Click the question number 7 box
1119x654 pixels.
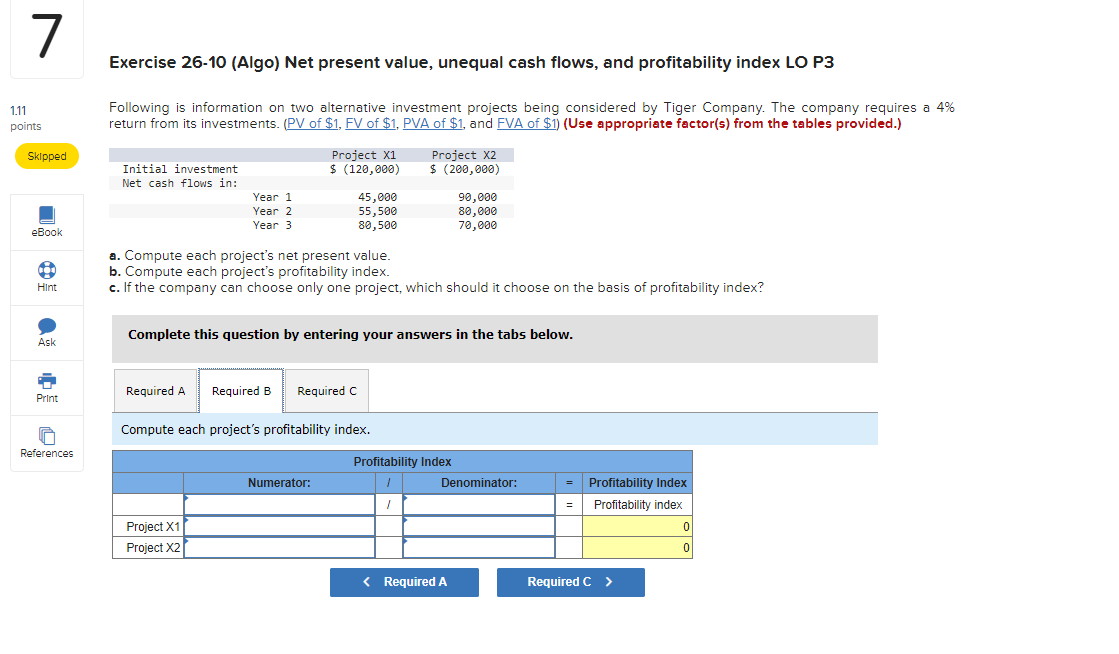point(46,39)
